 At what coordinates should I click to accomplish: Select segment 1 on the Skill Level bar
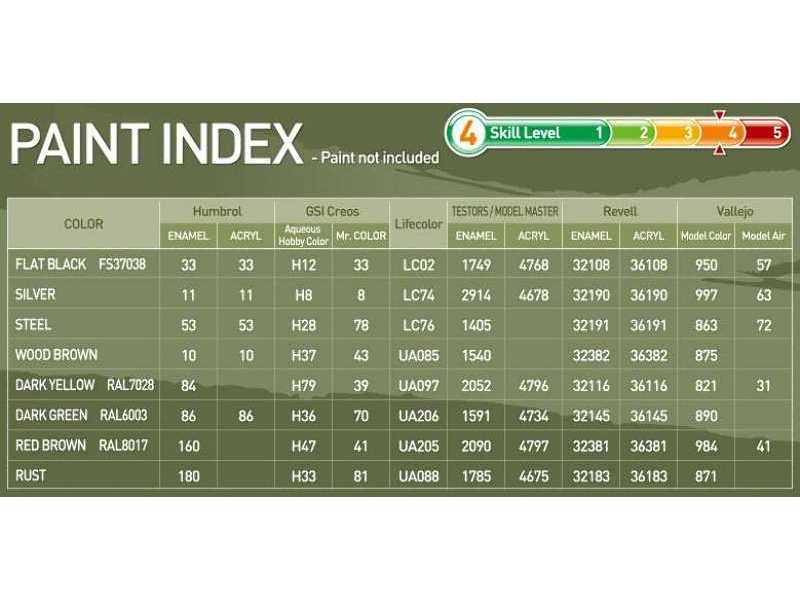click(598, 133)
